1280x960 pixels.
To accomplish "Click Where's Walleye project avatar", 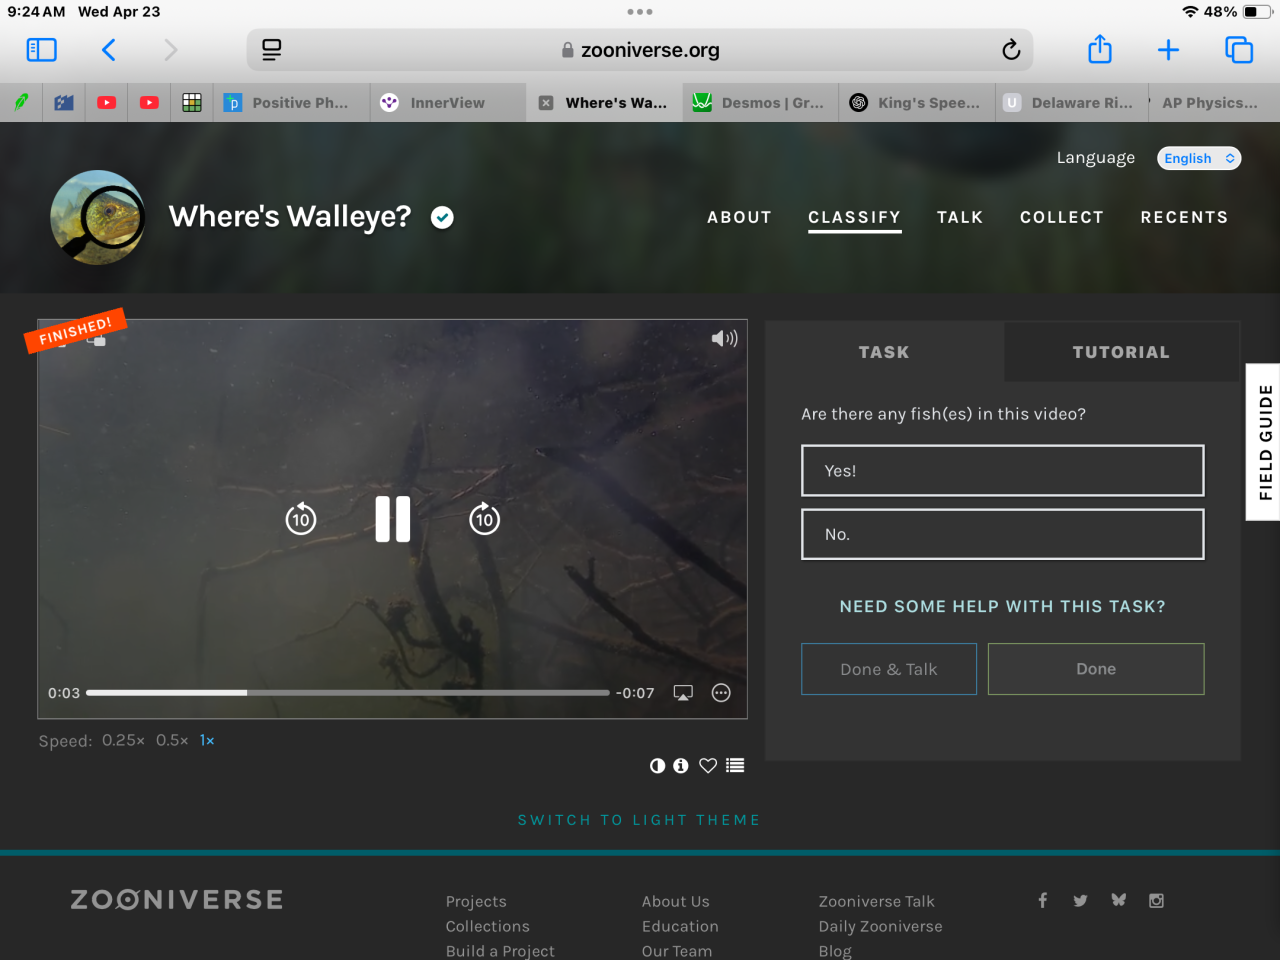I will tap(98, 217).
